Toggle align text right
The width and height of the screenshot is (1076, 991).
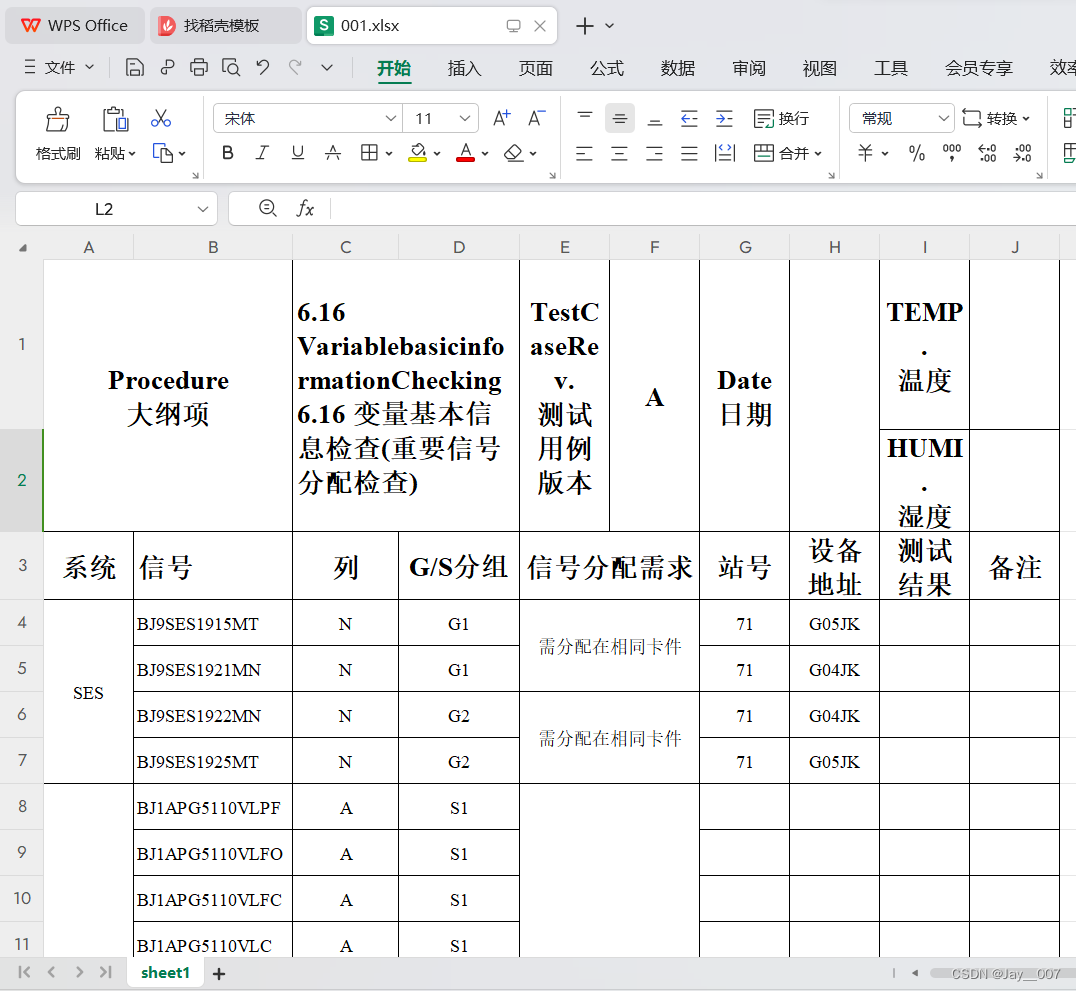[655, 153]
